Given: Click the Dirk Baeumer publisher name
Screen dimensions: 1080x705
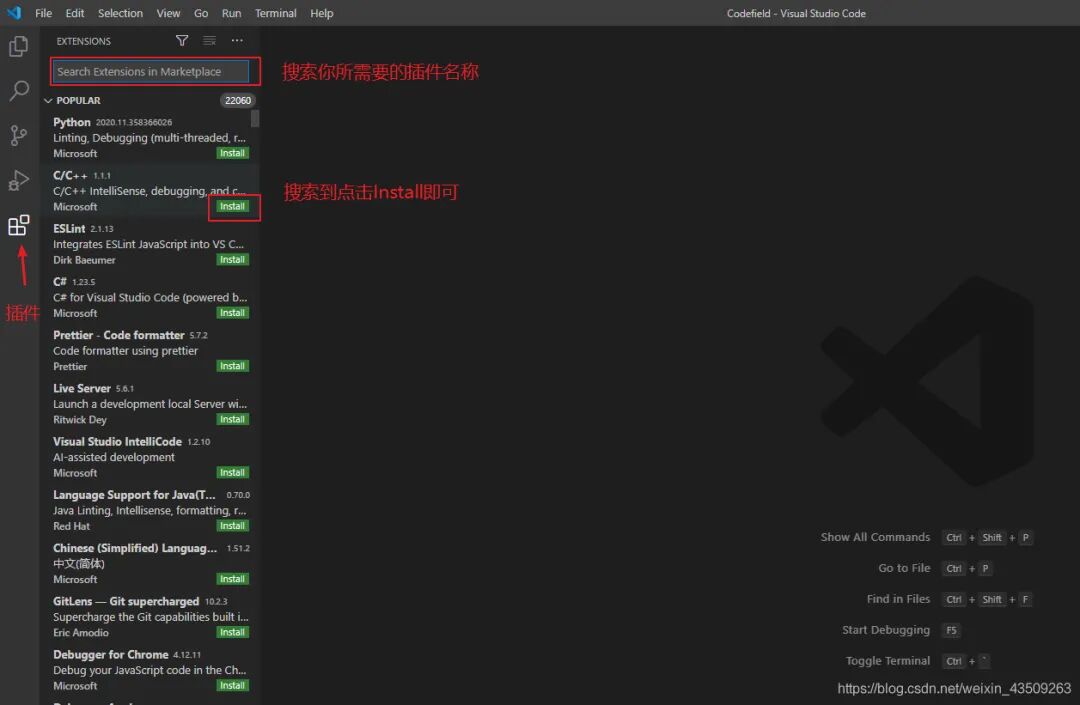Looking at the screenshot, I should [x=84, y=260].
